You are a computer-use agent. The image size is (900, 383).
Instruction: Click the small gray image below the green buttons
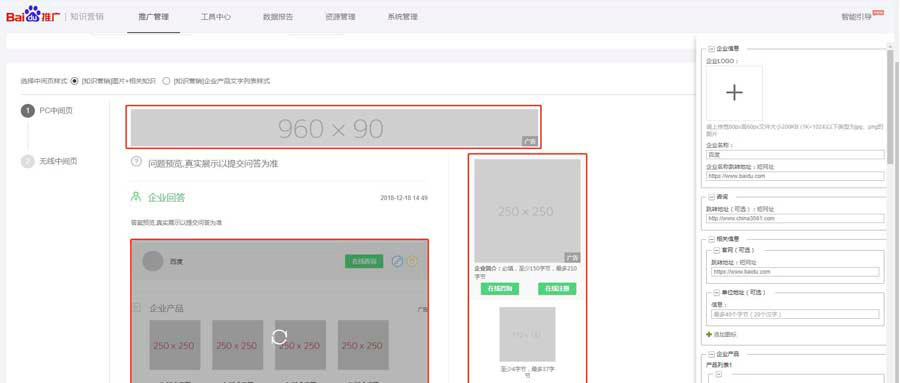[527, 334]
